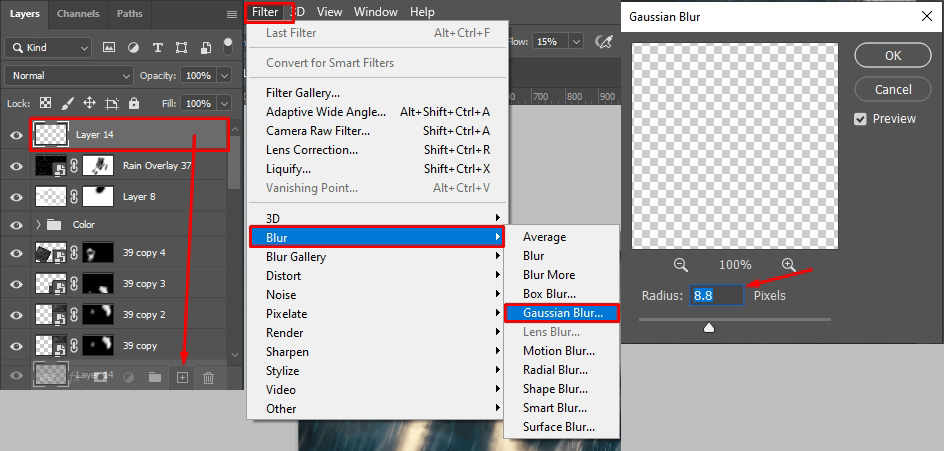Image resolution: width=944 pixels, height=451 pixels.
Task: Click mask link icon on 39 copy 4
Action: click(x=74, y=253)
